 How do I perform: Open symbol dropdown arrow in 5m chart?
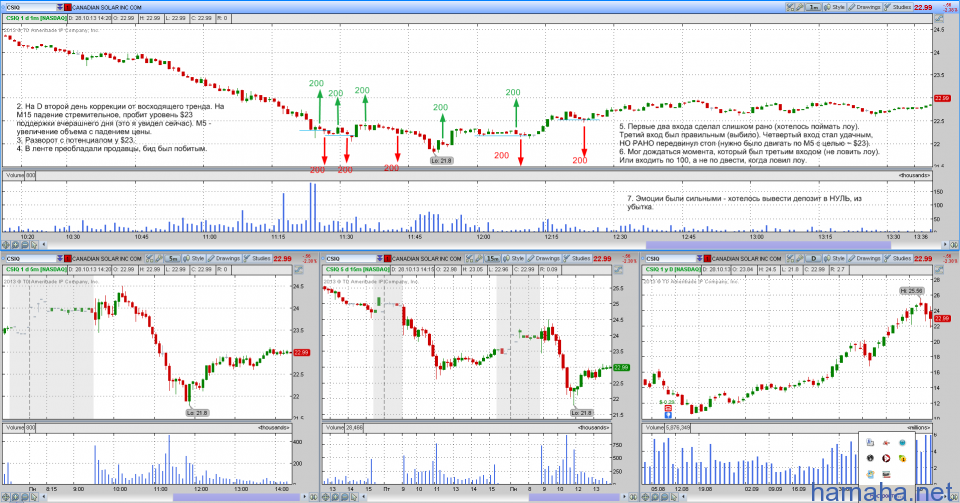pos(59,259)
